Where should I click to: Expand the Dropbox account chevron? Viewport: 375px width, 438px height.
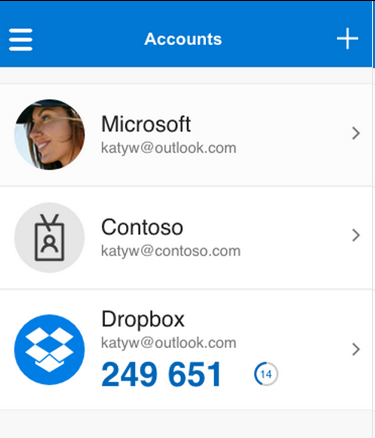(356, 349)
